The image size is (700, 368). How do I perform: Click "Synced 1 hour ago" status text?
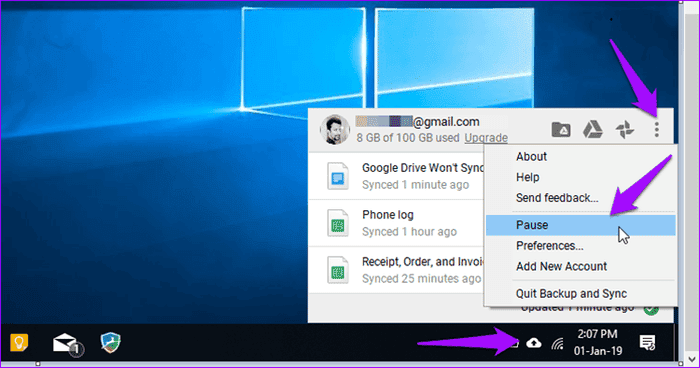click(409, 232)
